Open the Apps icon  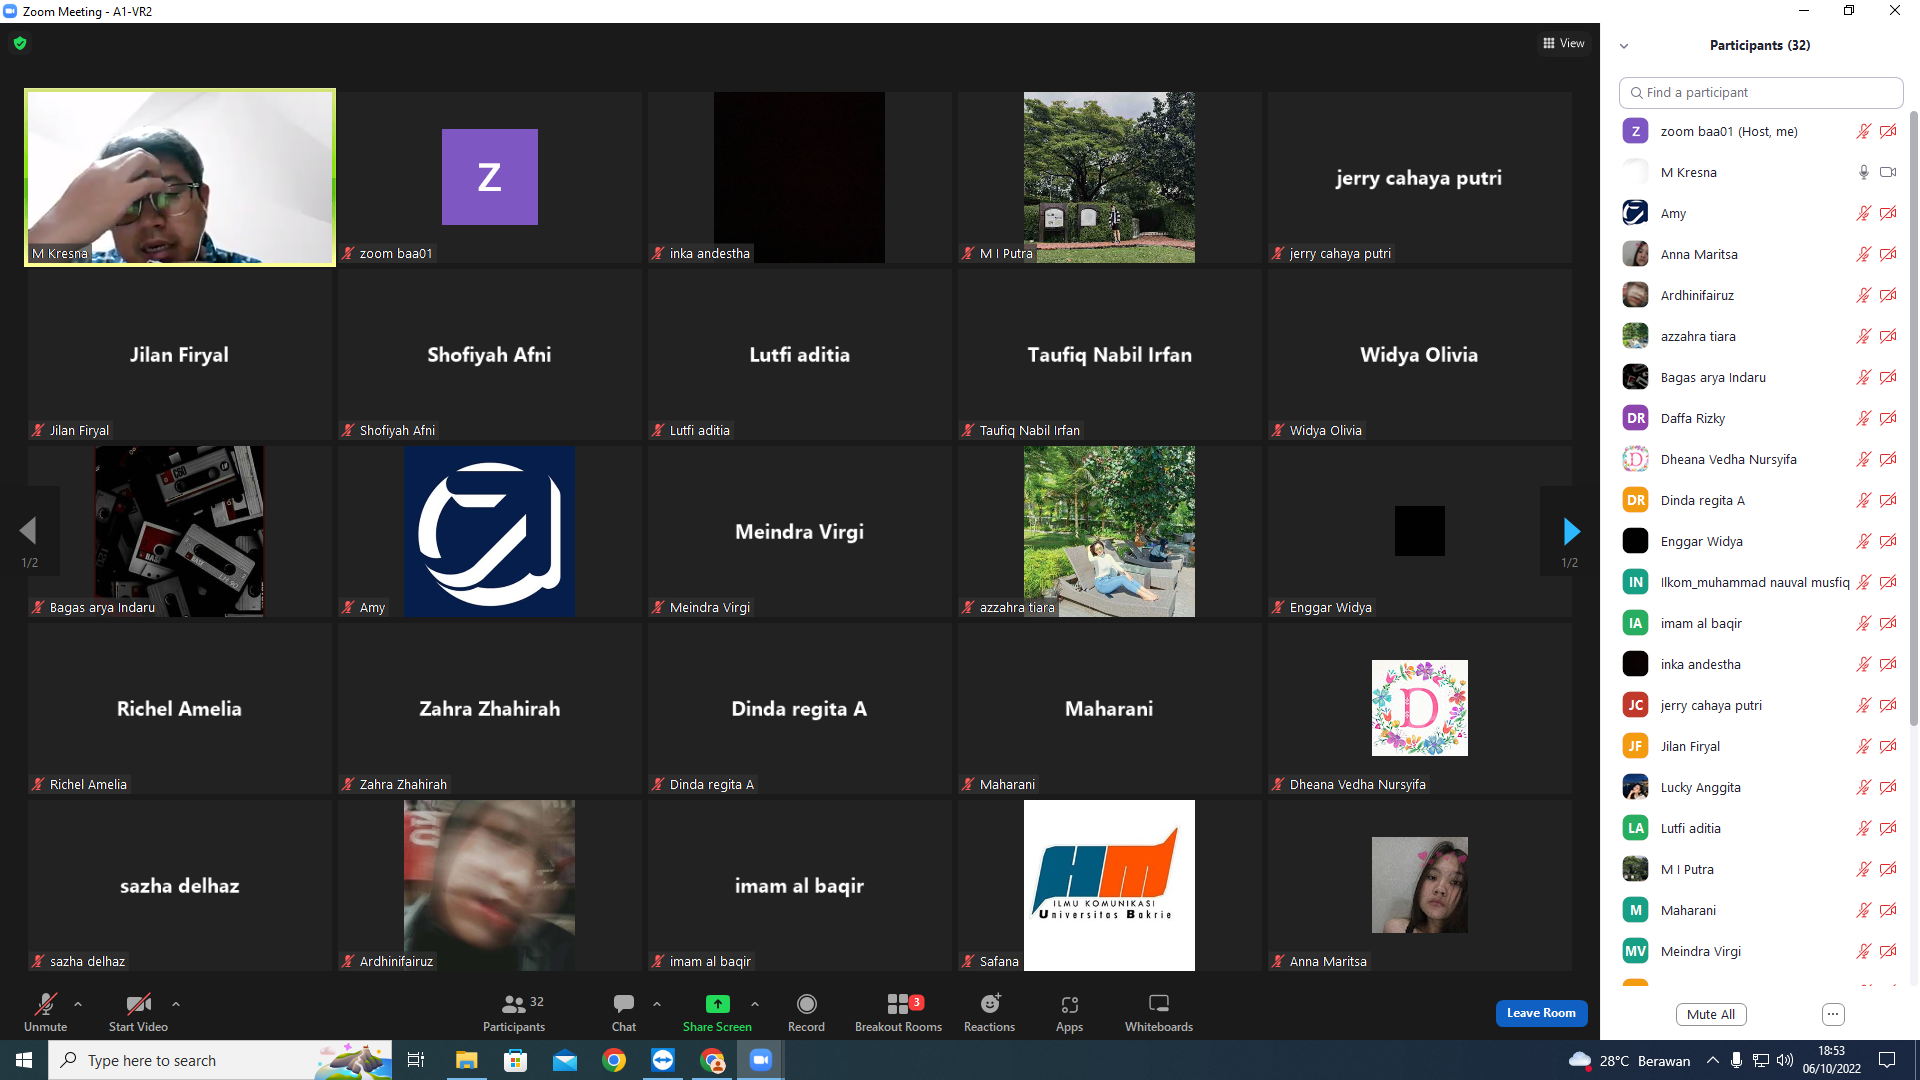1069,1004
